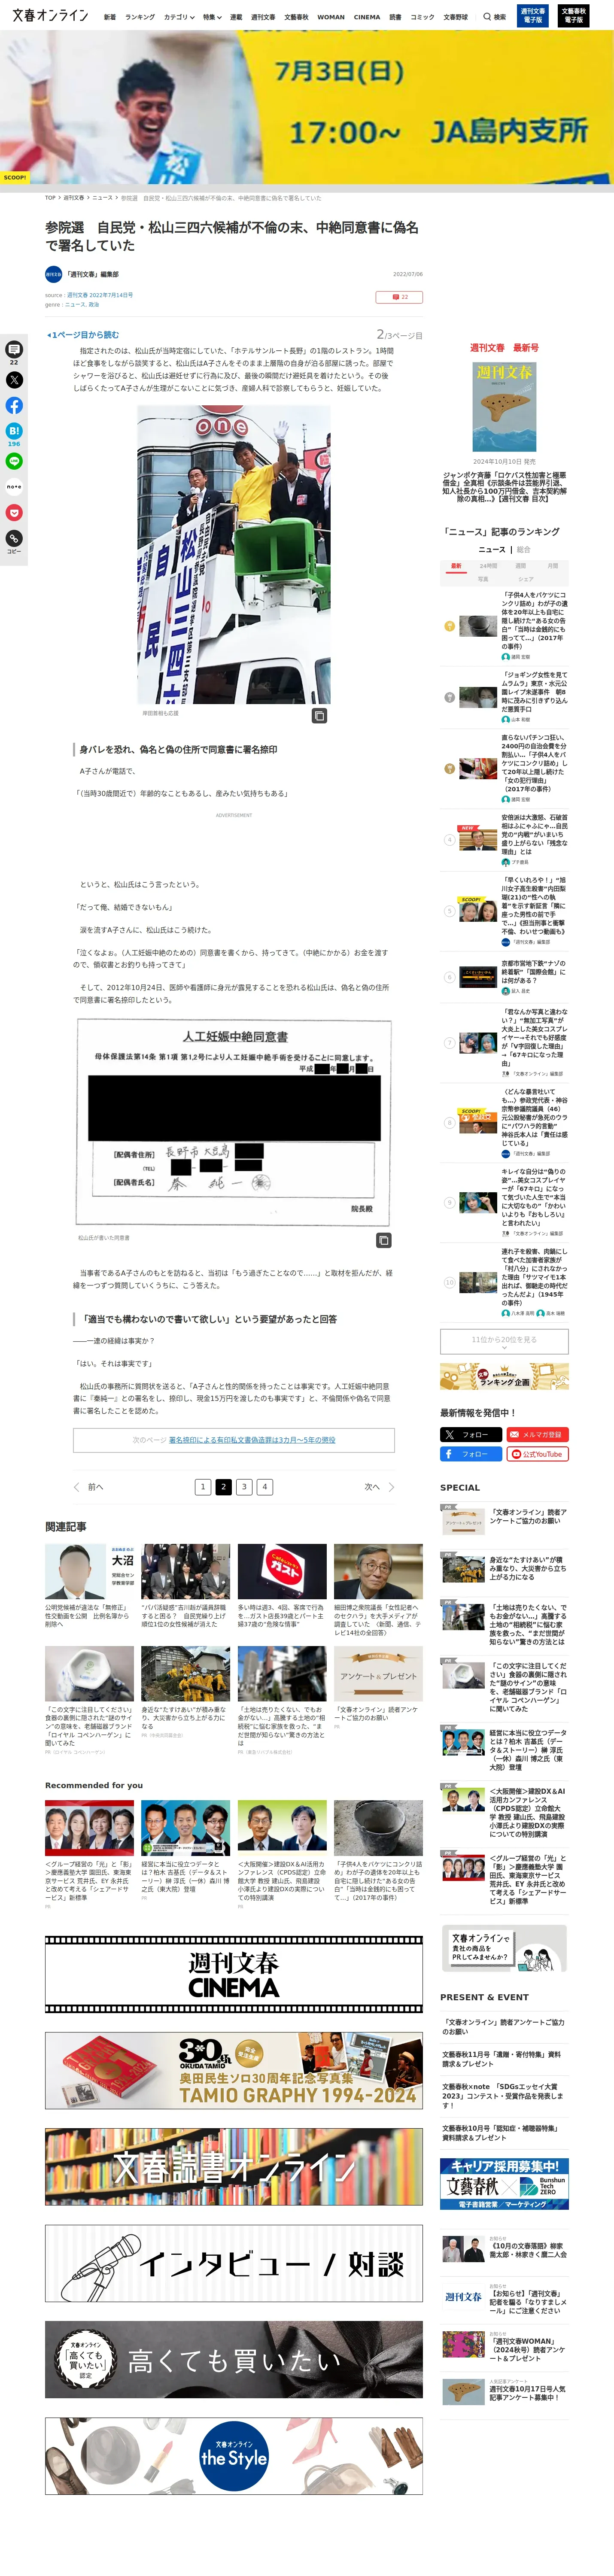Share article on Facebook from sidebar
This screenshot has height=2576, width=614.
coord(14,406)
